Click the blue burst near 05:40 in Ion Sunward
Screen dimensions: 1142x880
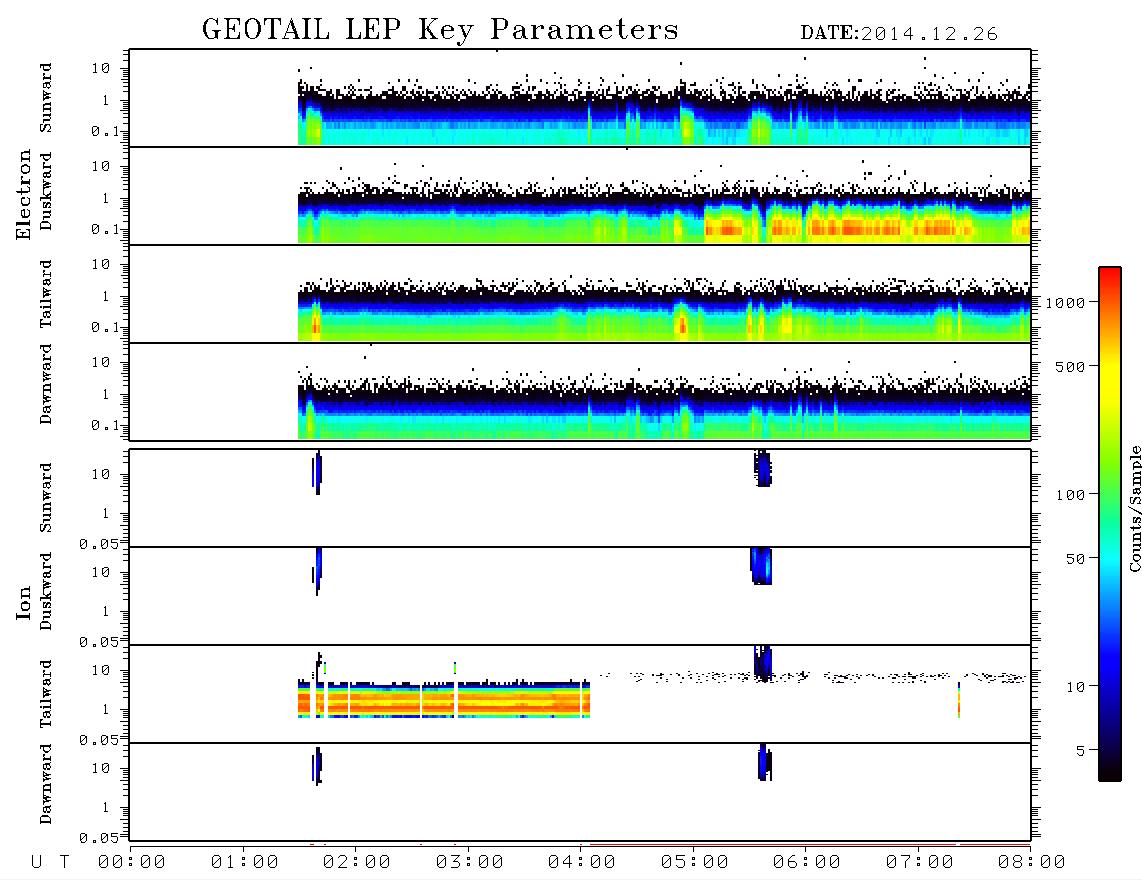[763, 468]
